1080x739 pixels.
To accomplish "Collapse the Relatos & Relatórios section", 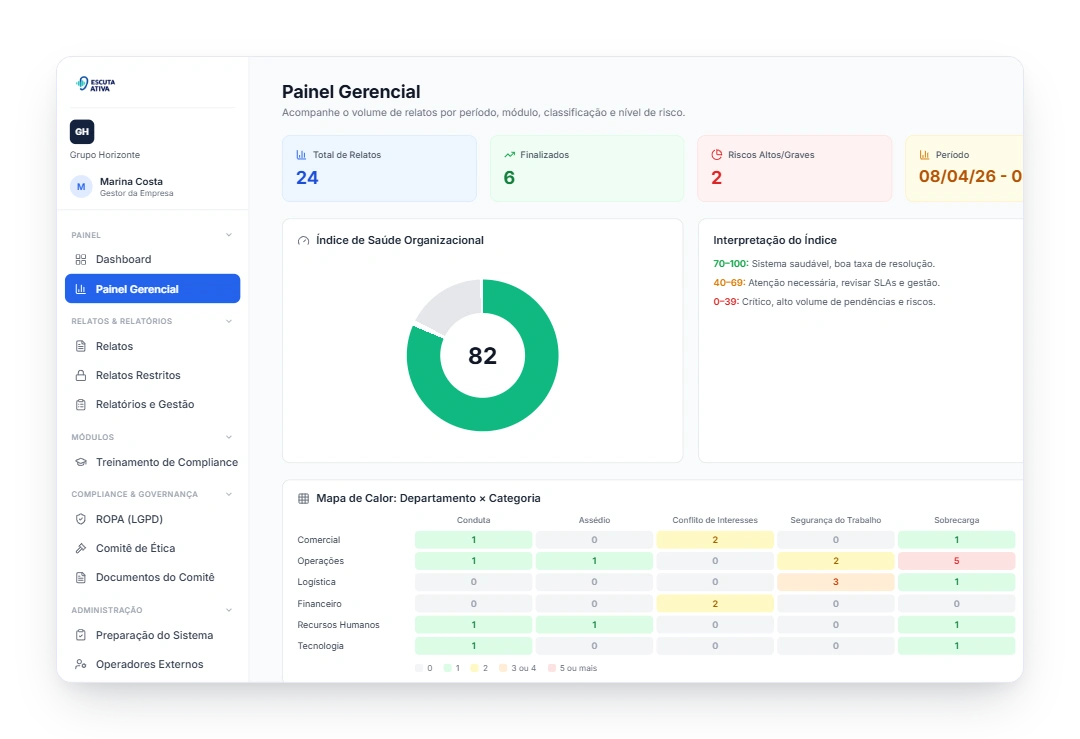I will (x=229, y=321).
